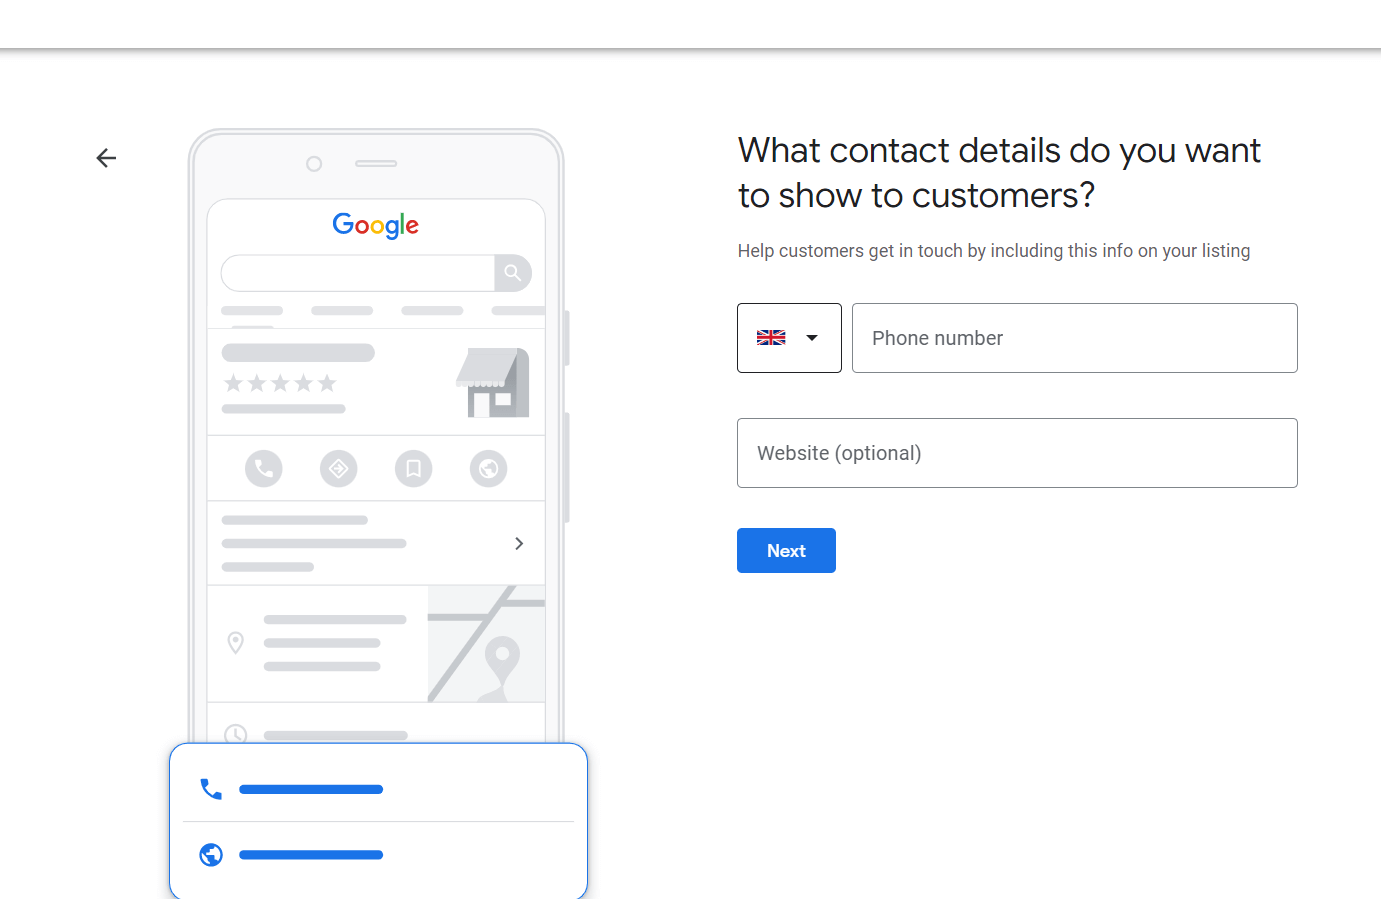Click the search bar in the phone mockup
The image size is (1381, 899).
pos(358,273)
